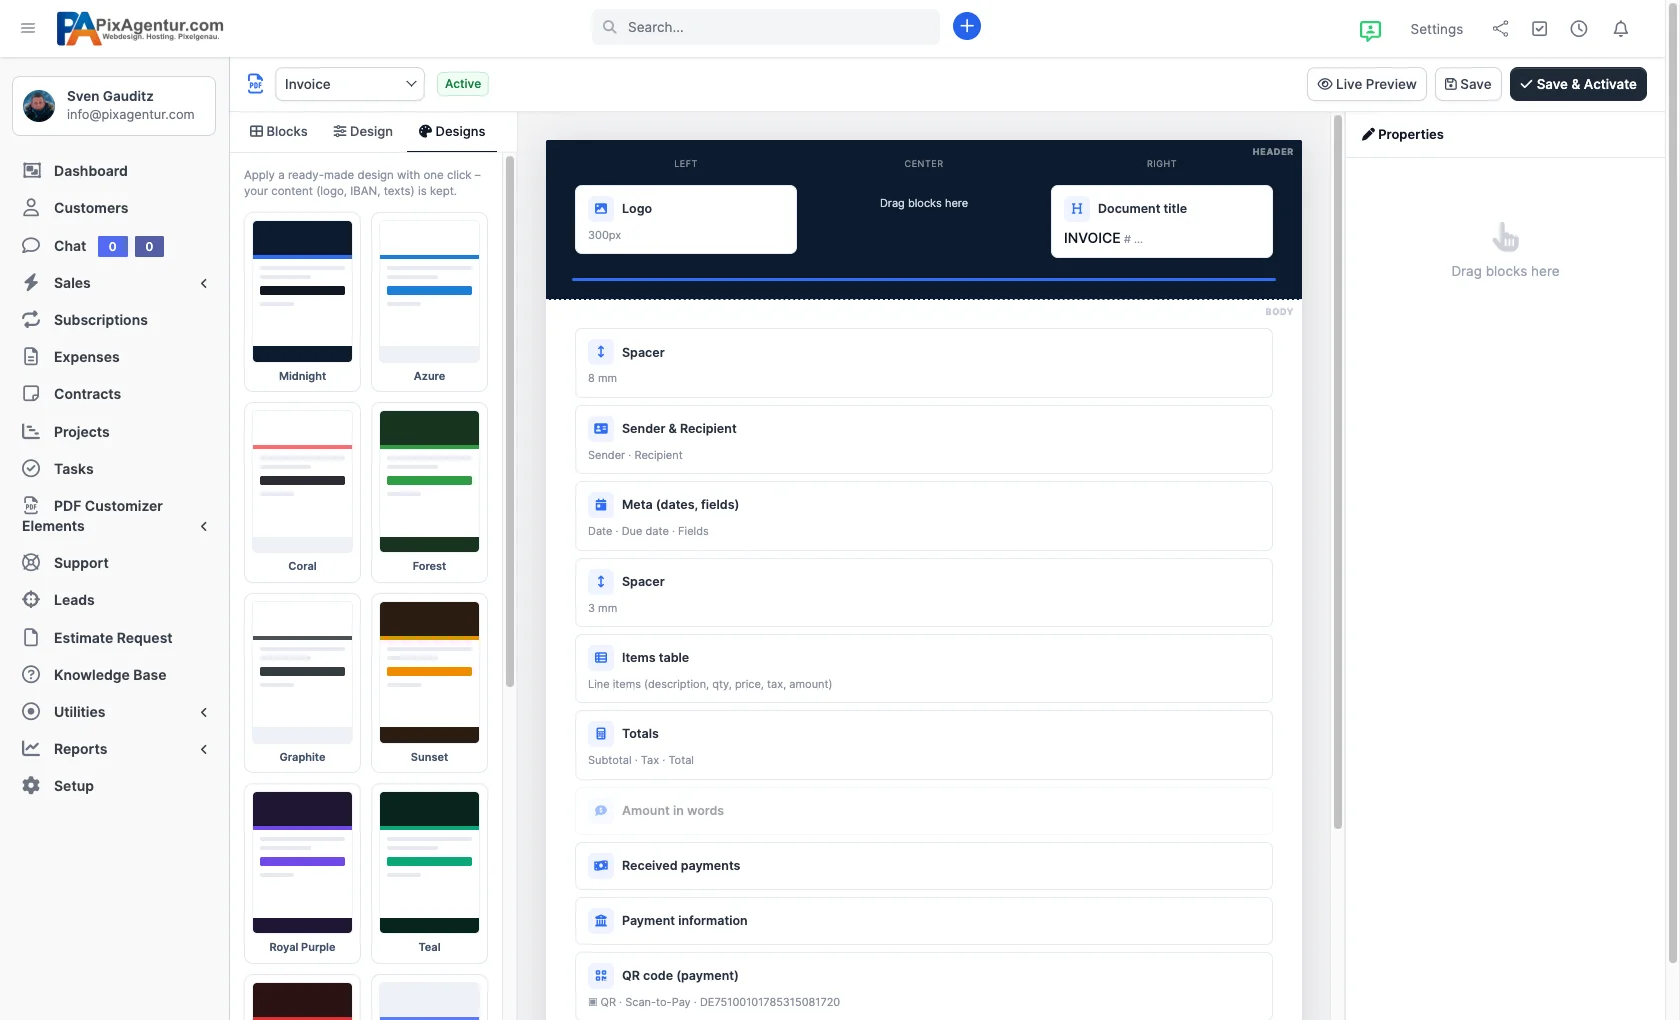Apply the Sunset design
This screenshot has width=1680, height=1020.
(x=429, y=683)
